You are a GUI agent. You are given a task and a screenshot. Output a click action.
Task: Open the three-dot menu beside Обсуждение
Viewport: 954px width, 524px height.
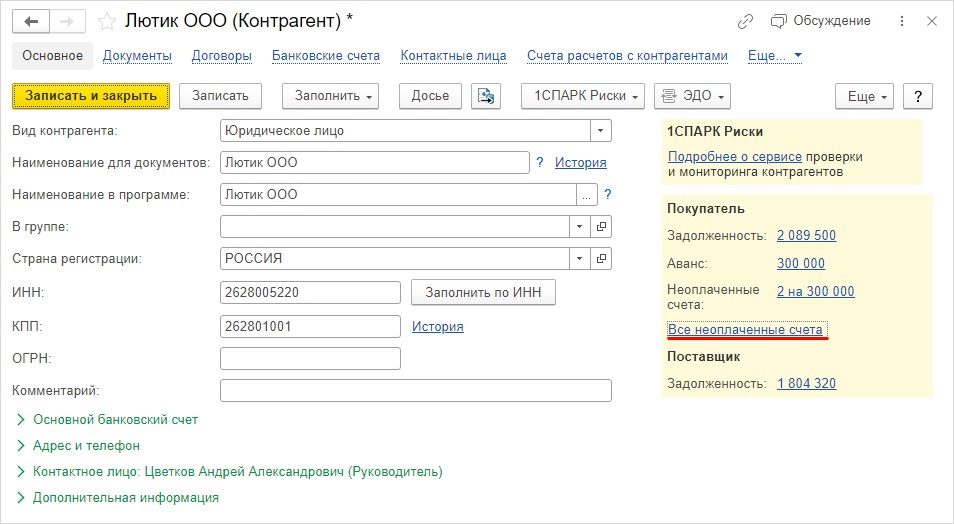click(x=902, y=21)
